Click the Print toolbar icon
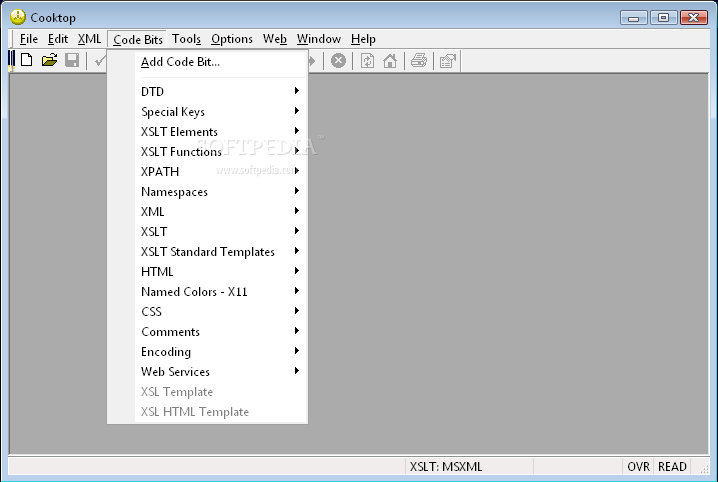 coord(419,60)
